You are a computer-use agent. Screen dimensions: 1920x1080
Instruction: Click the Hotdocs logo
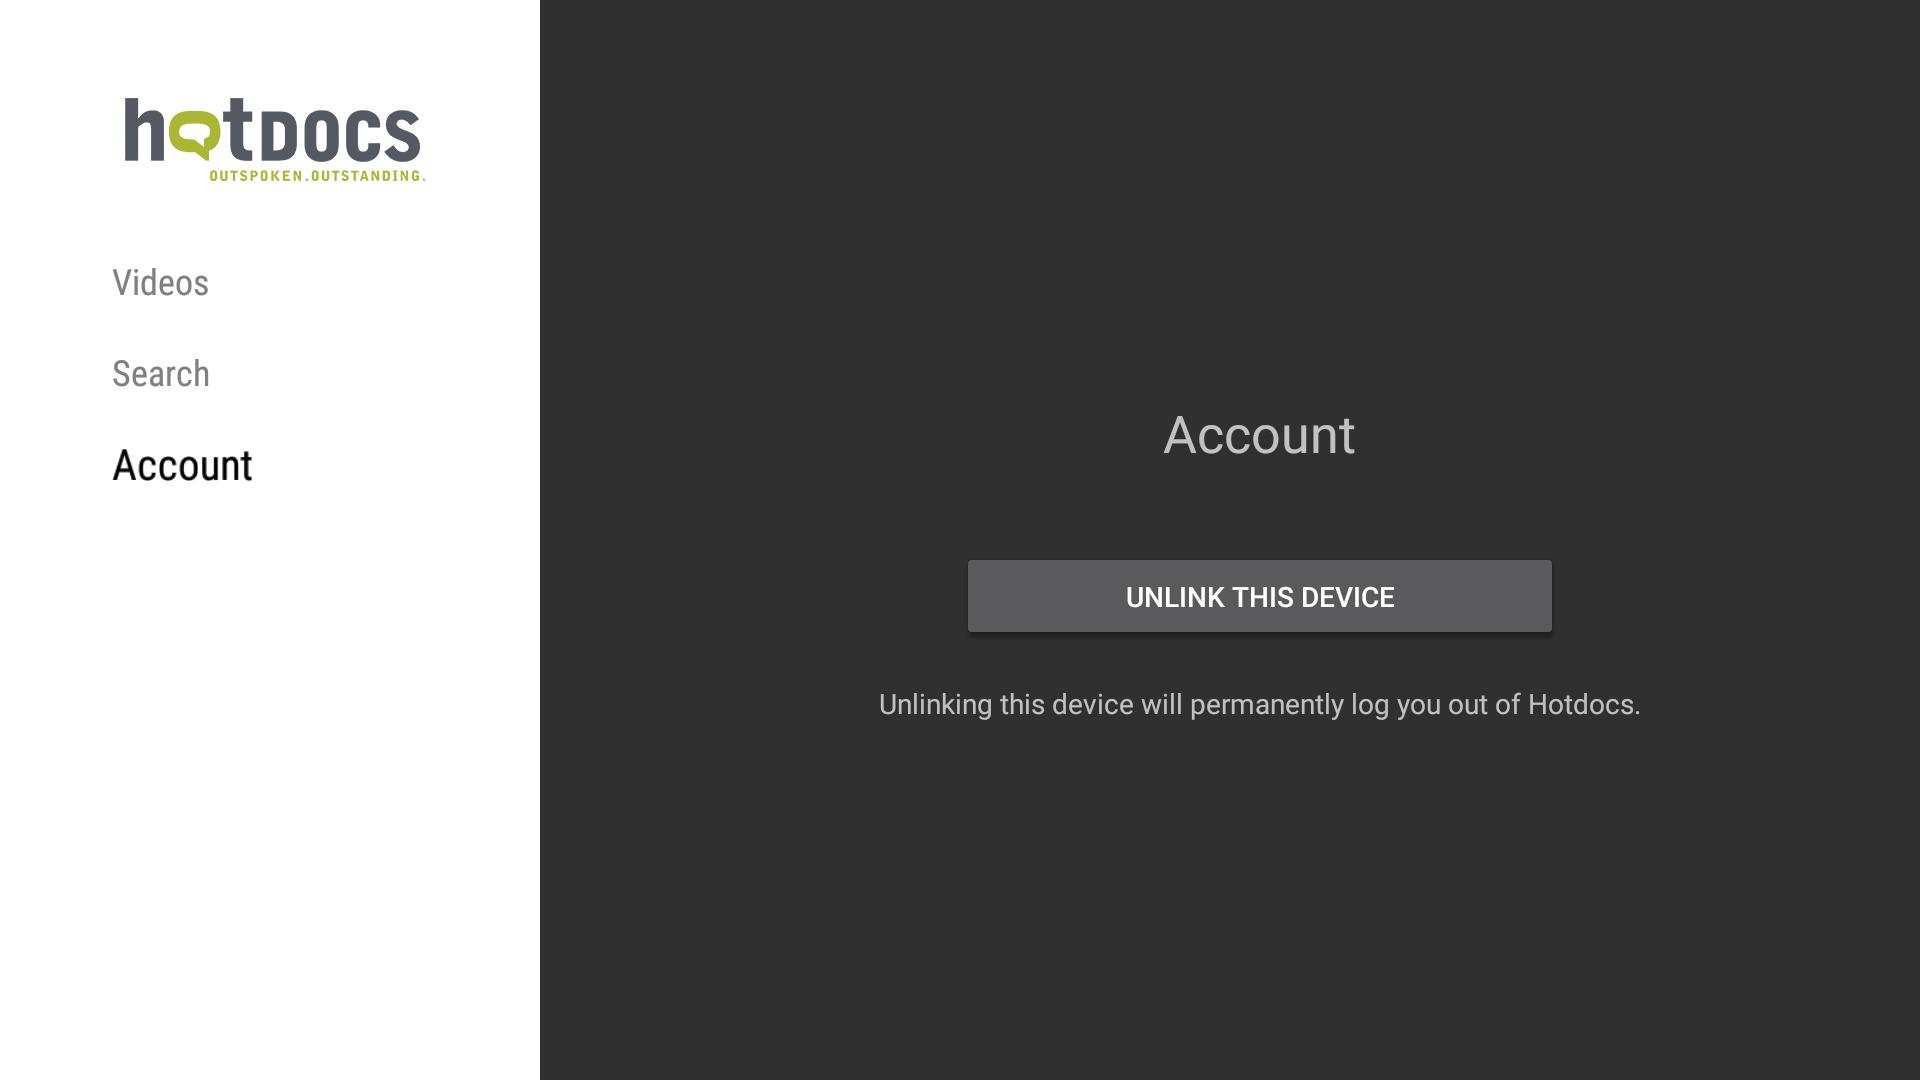274,139
